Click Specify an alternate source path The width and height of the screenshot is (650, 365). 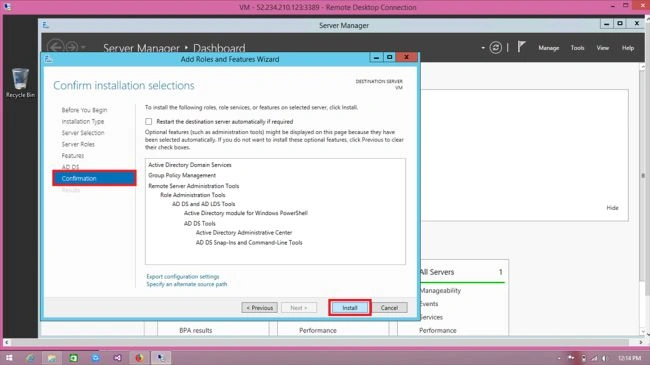[187, 284]
